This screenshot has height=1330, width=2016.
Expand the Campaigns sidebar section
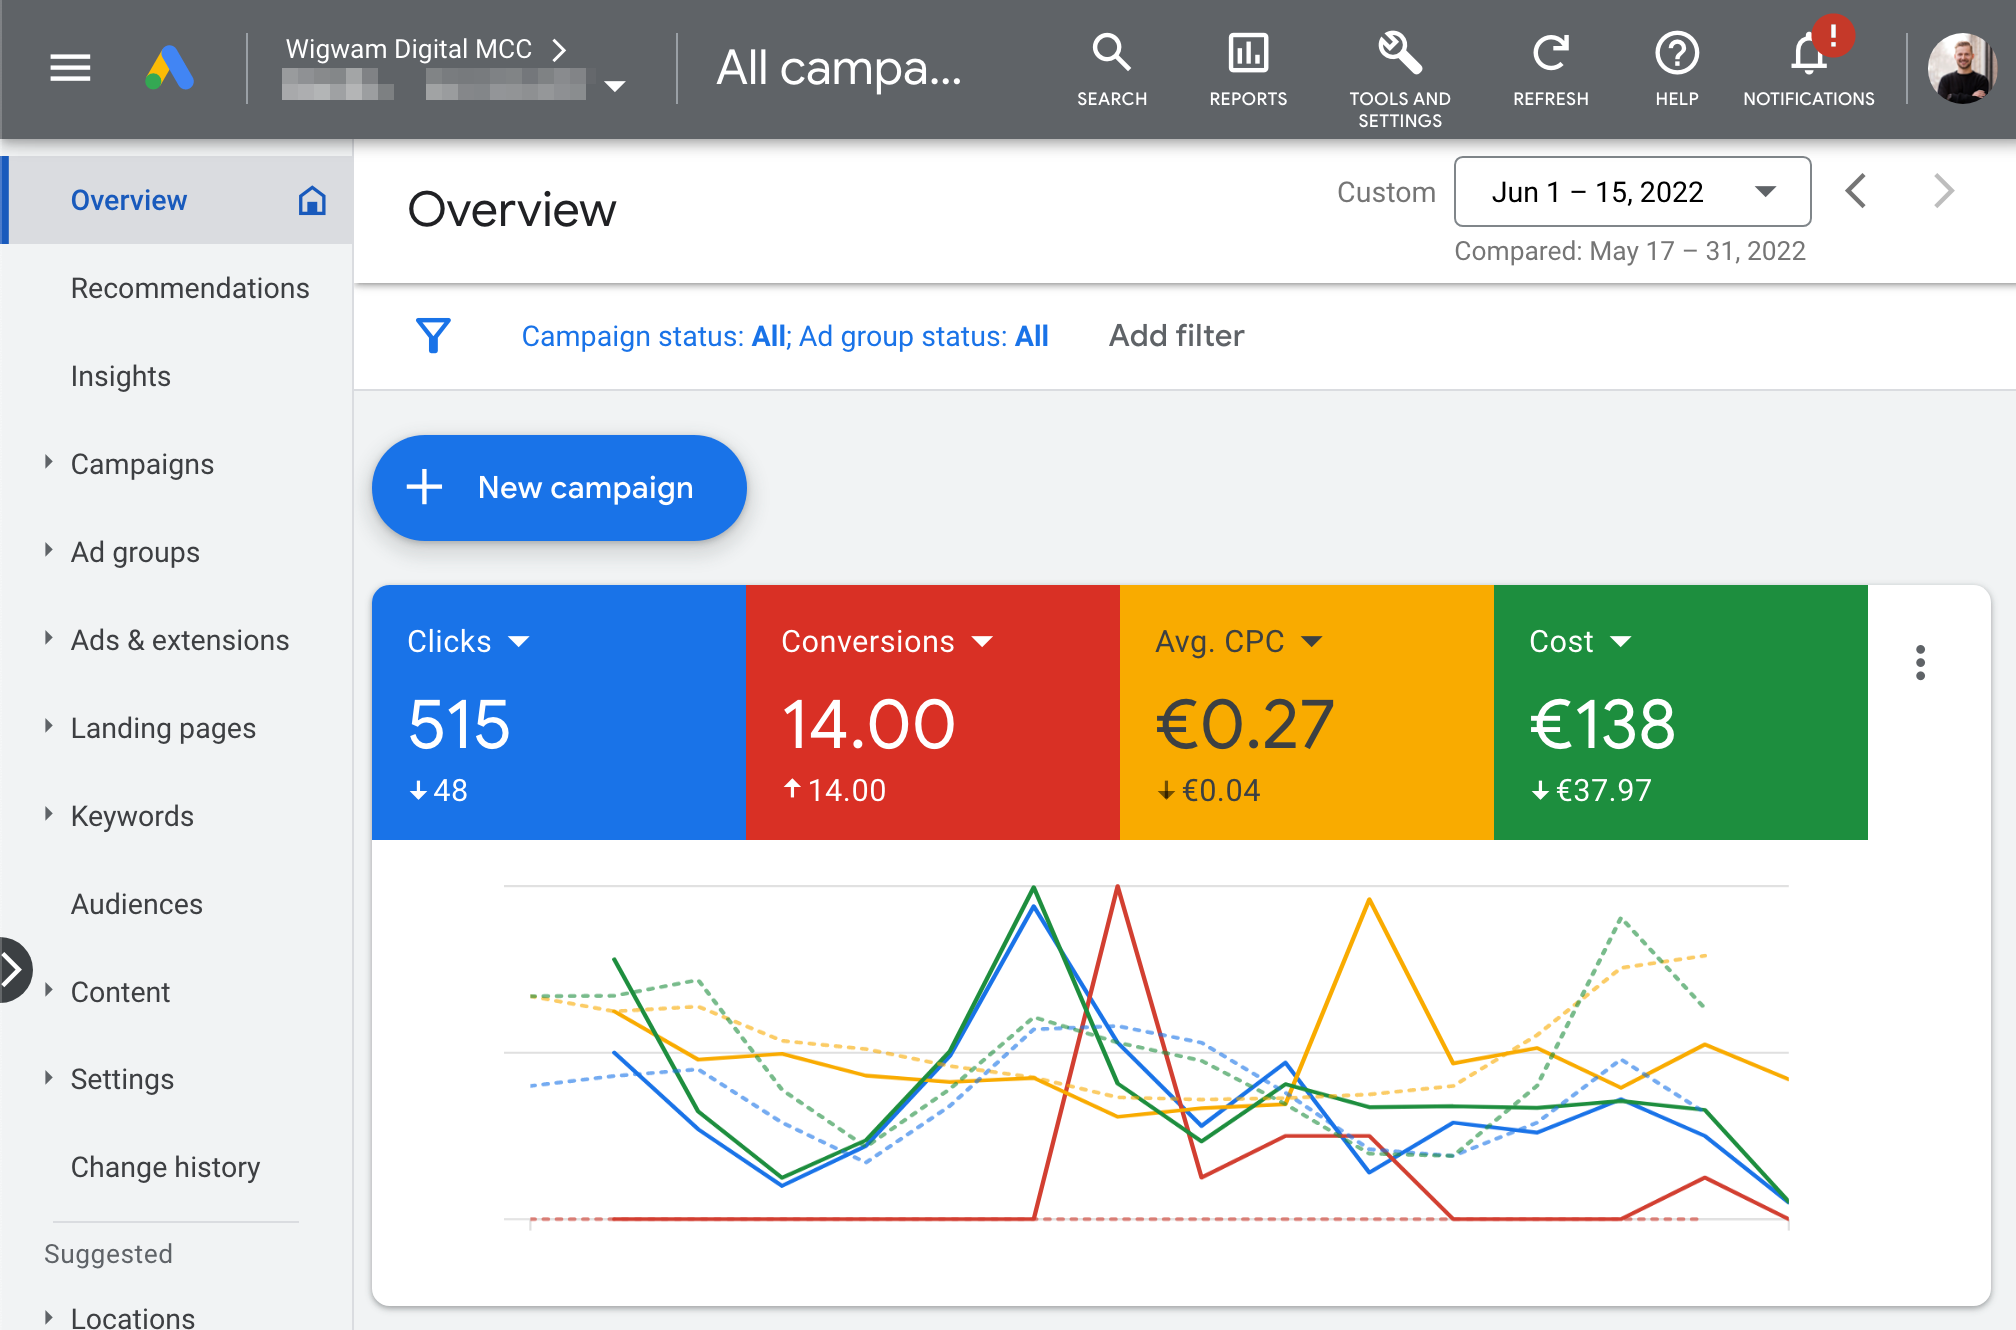coord(48,463)
